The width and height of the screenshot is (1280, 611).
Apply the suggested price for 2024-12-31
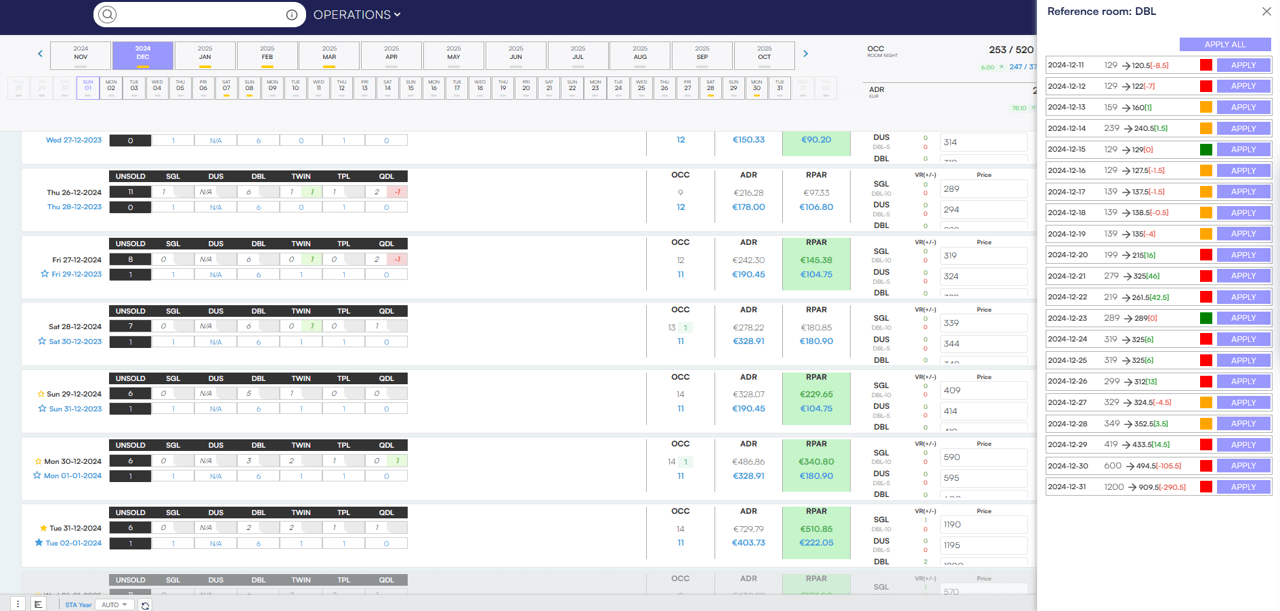(x=1243, y=487)
